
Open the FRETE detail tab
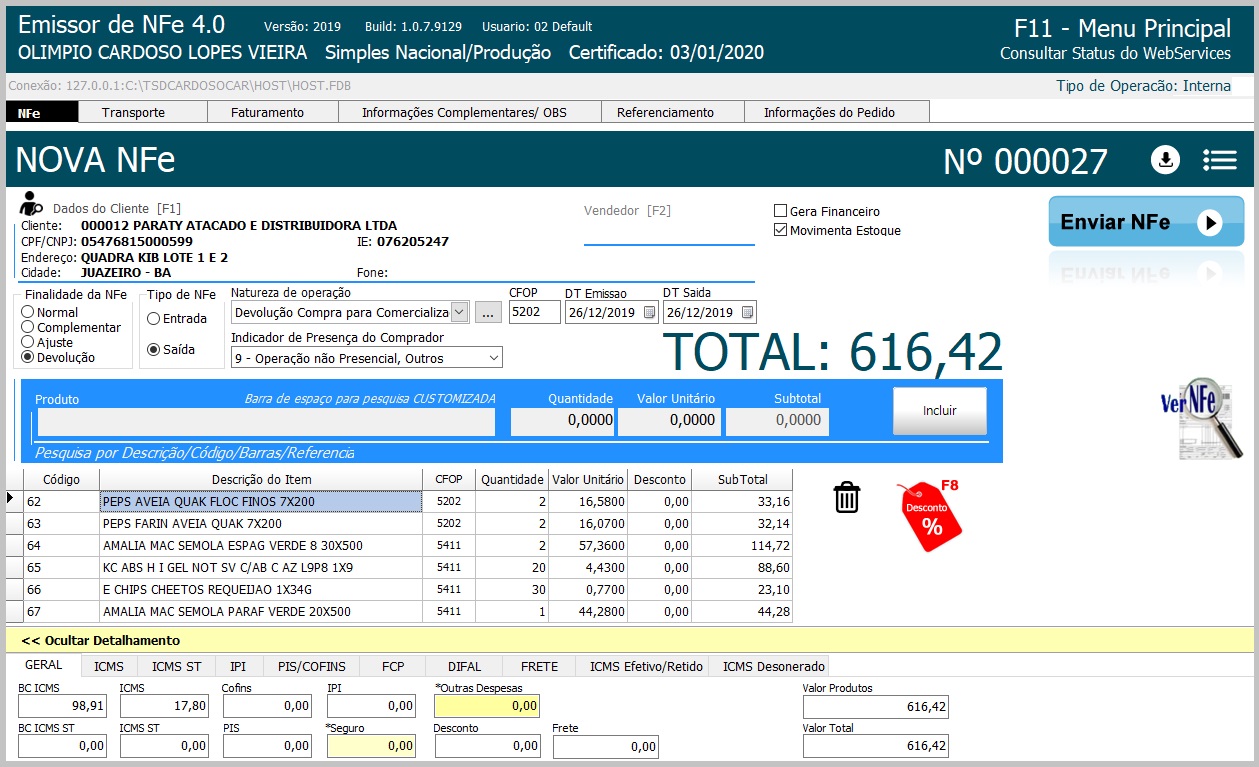click(x=539, y=666)
